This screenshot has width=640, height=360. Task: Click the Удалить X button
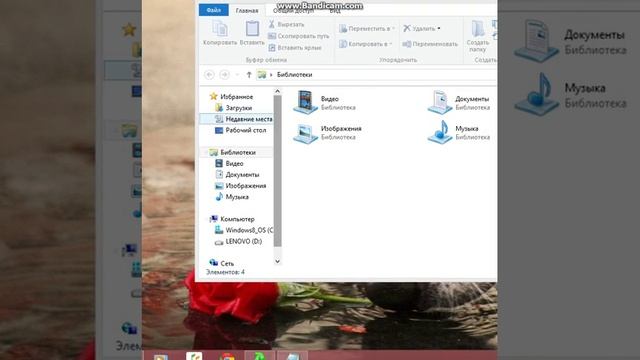419,29
